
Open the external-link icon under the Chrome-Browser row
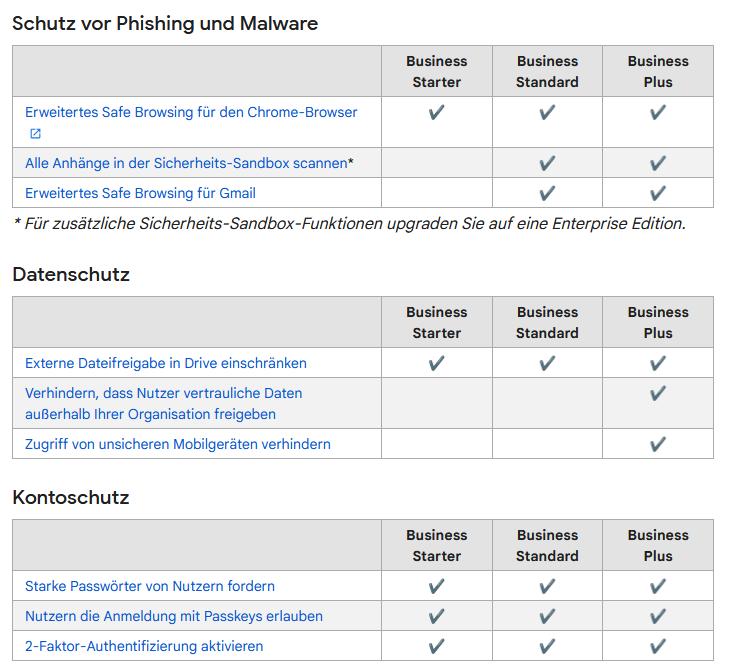pos(36,134)
